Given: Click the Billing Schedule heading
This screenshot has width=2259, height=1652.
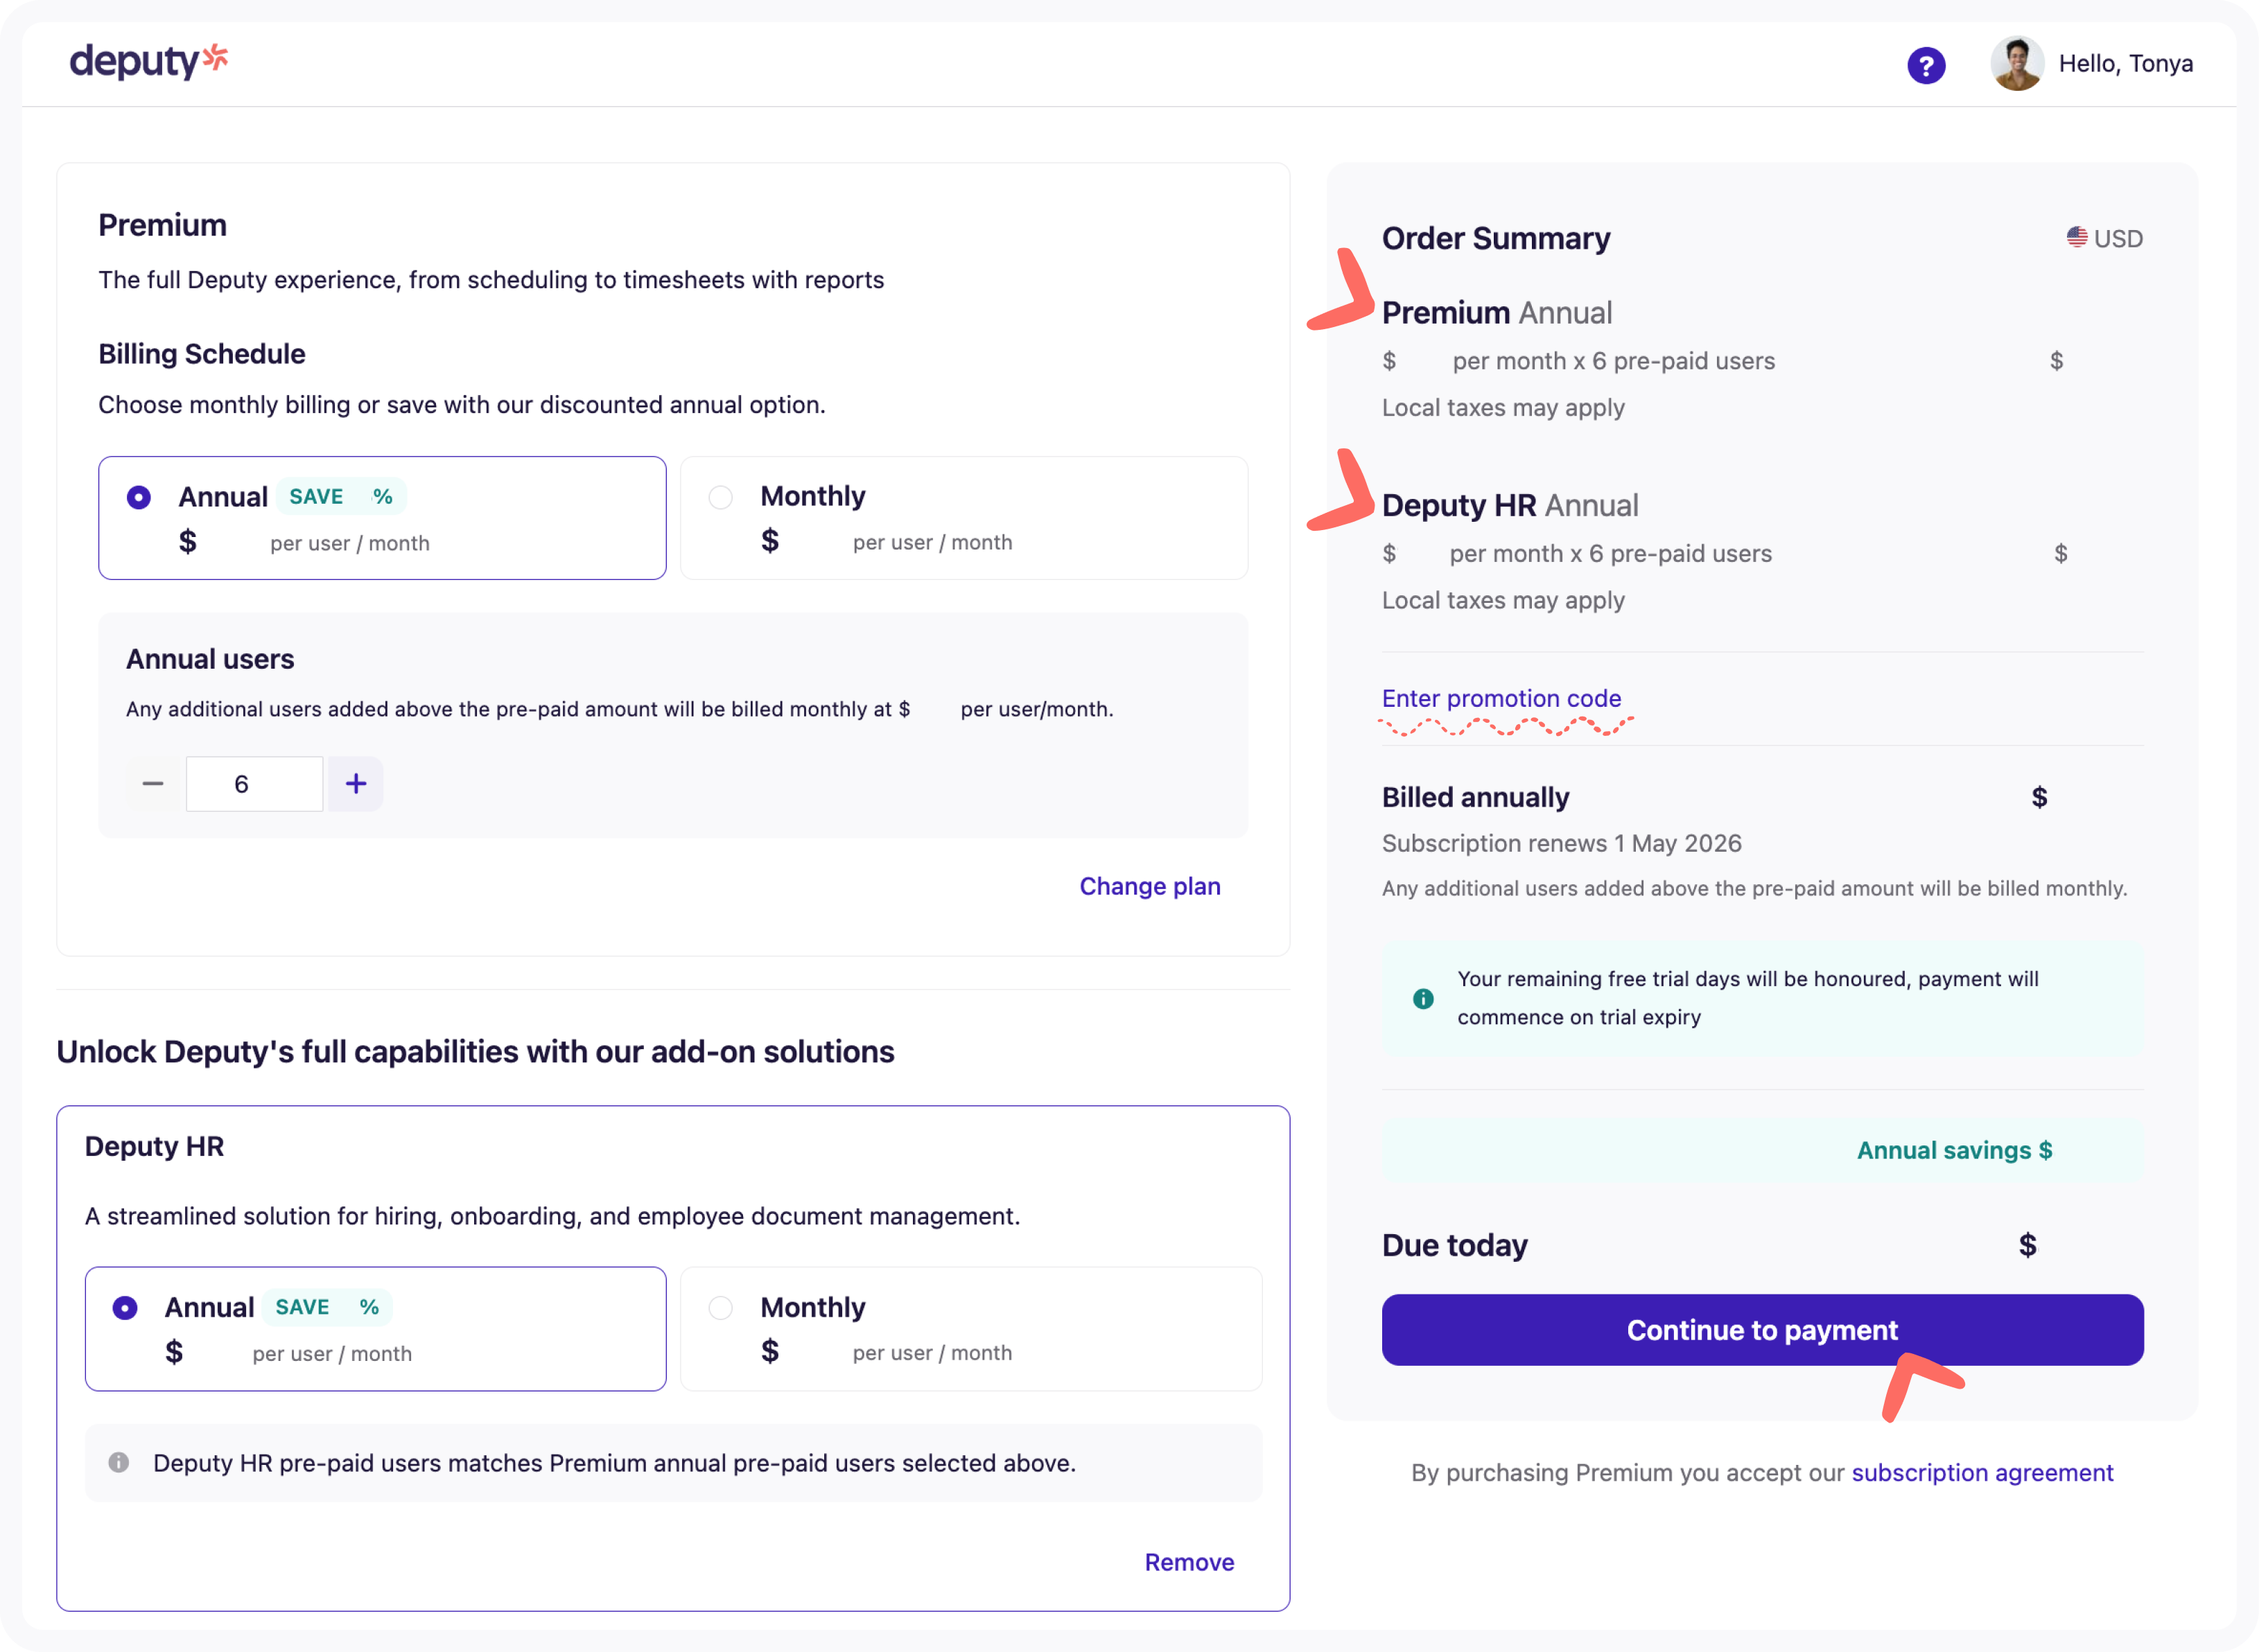Looking at the screenshot, I should coord(202,354).
